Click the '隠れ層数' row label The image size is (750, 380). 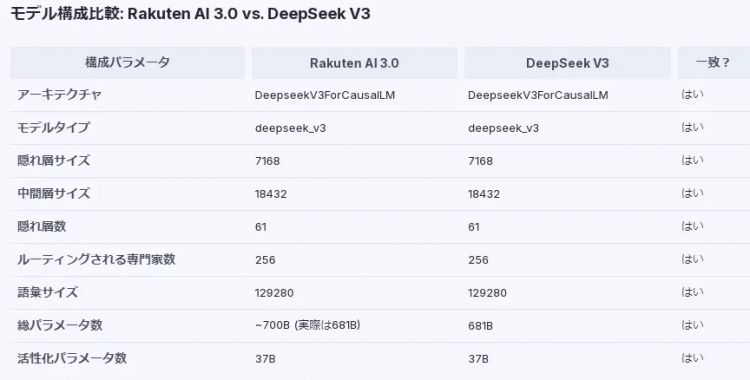[42, 227]
